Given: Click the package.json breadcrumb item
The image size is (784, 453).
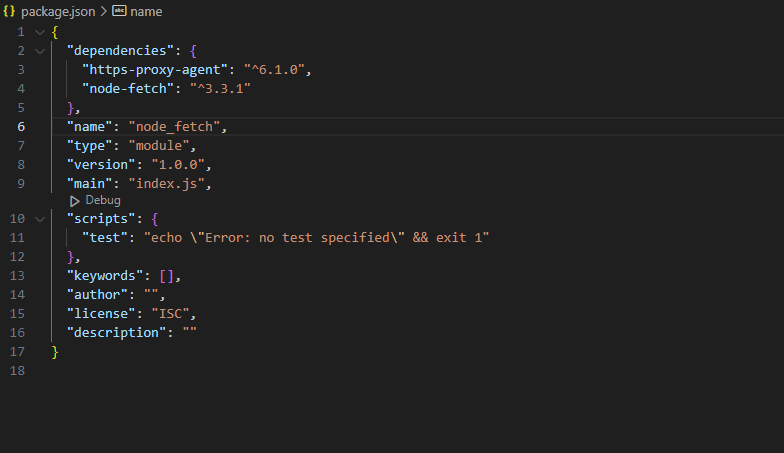Looking at the screenshot, I should click(x=58, y=12).
